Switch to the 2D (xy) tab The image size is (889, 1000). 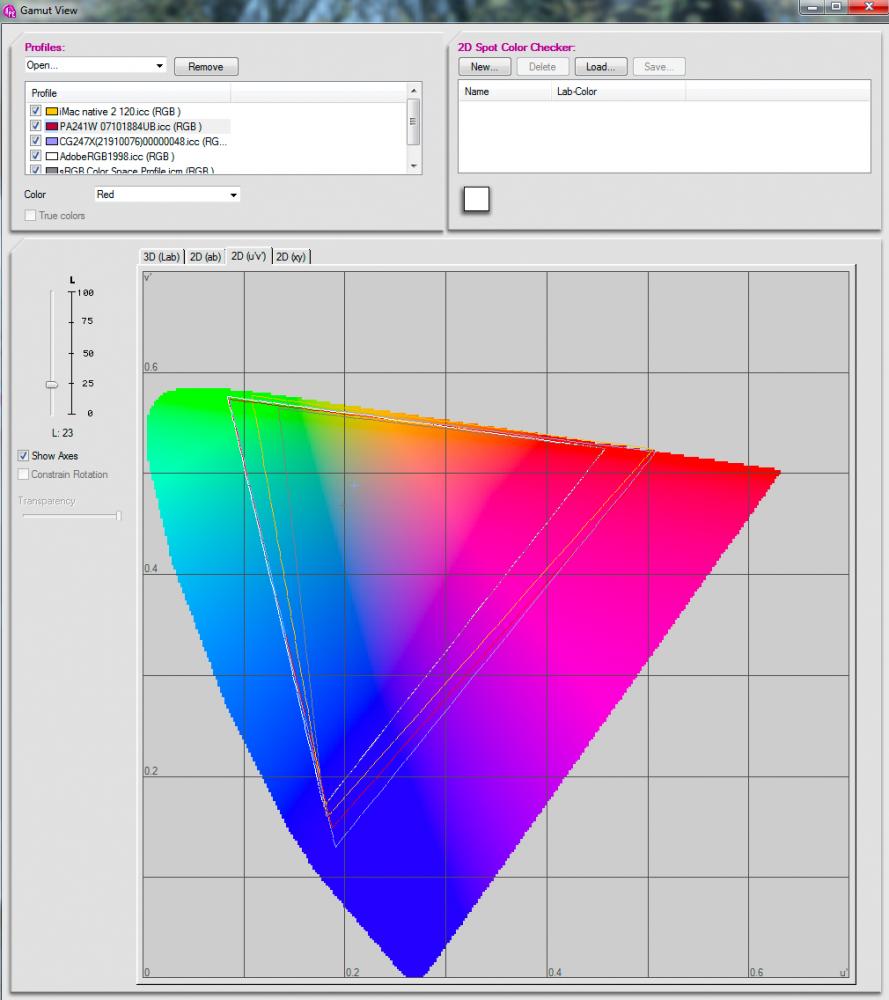coord(291,257)
